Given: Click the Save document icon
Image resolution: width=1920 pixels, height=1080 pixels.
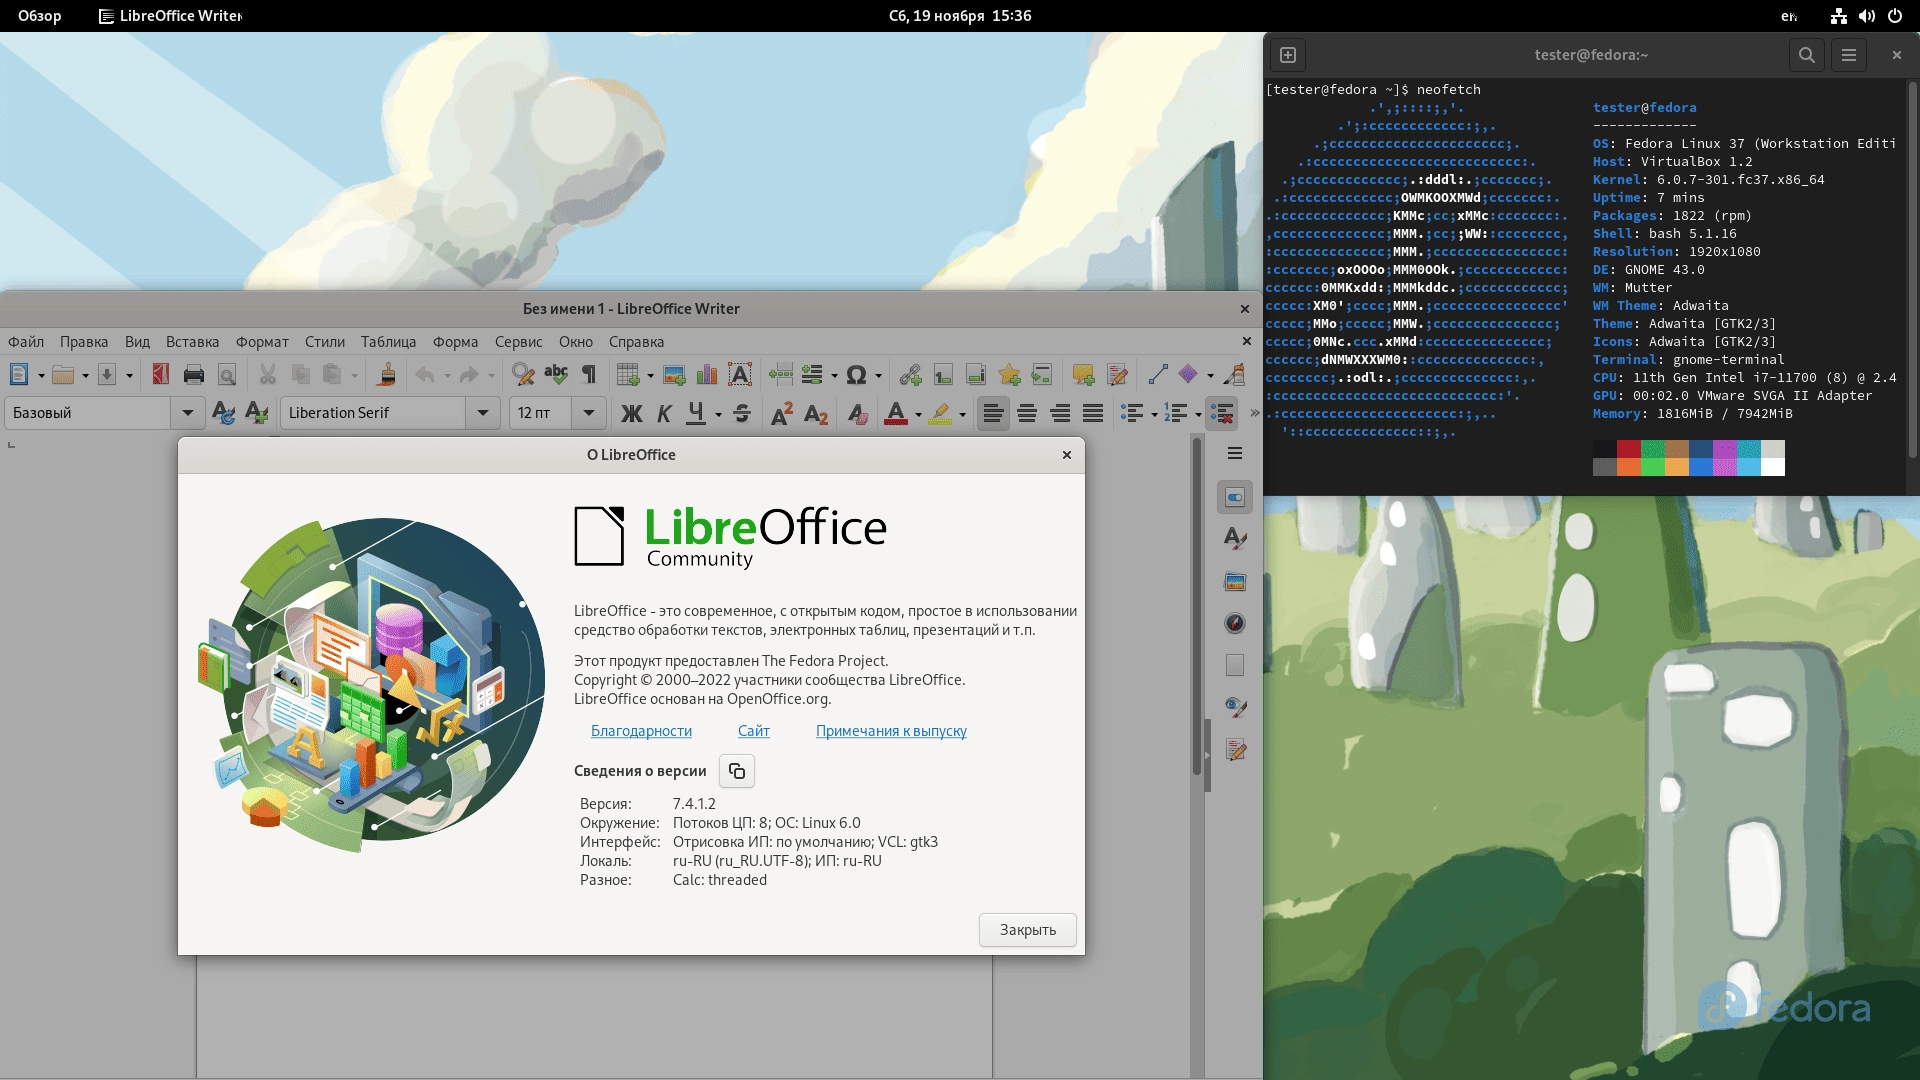Looking at the screenshot, I should 107,375.
